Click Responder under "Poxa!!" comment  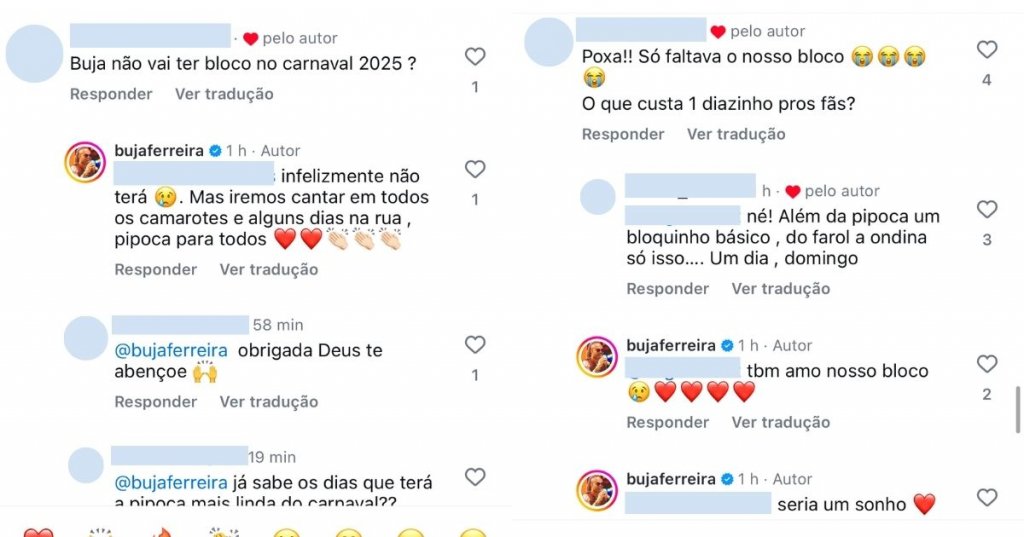pos(623,134)
